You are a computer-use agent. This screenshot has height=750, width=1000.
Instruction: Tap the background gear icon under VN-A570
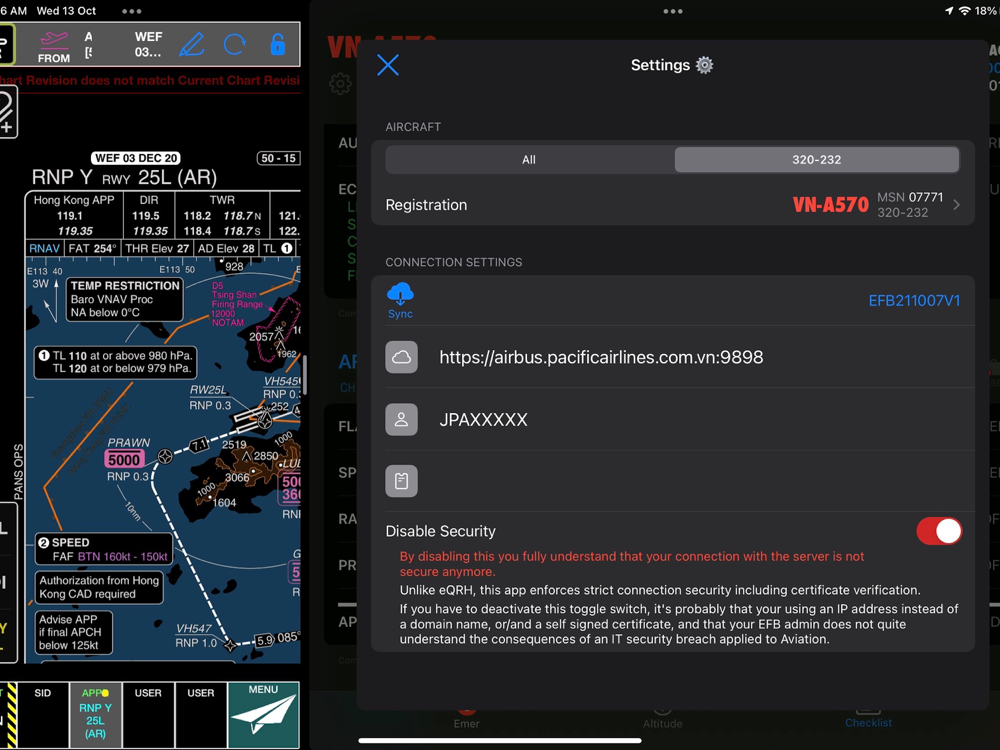(x=340, y=84)
